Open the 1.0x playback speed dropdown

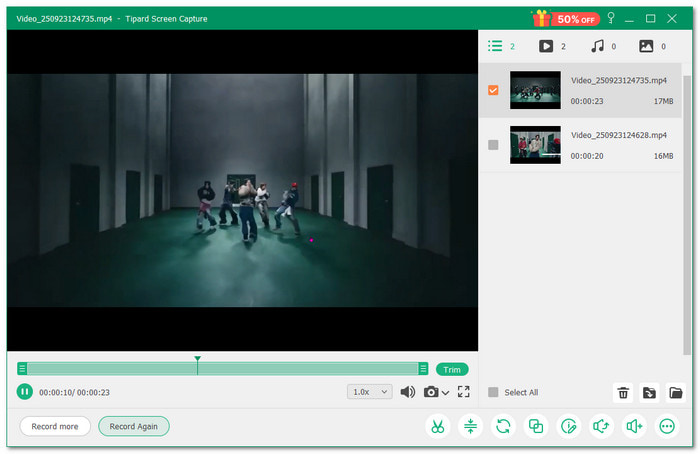[370, 392]
